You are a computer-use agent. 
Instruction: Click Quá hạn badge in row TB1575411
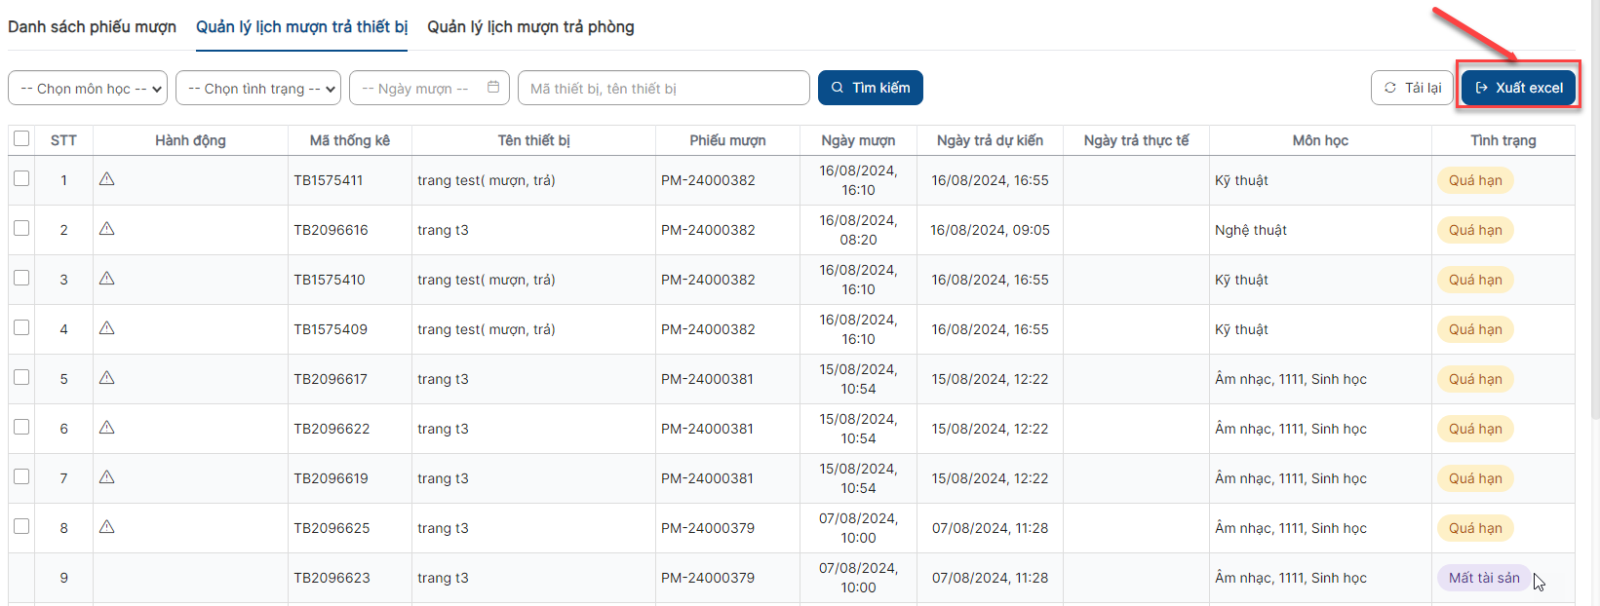(x=1475, y=180)
